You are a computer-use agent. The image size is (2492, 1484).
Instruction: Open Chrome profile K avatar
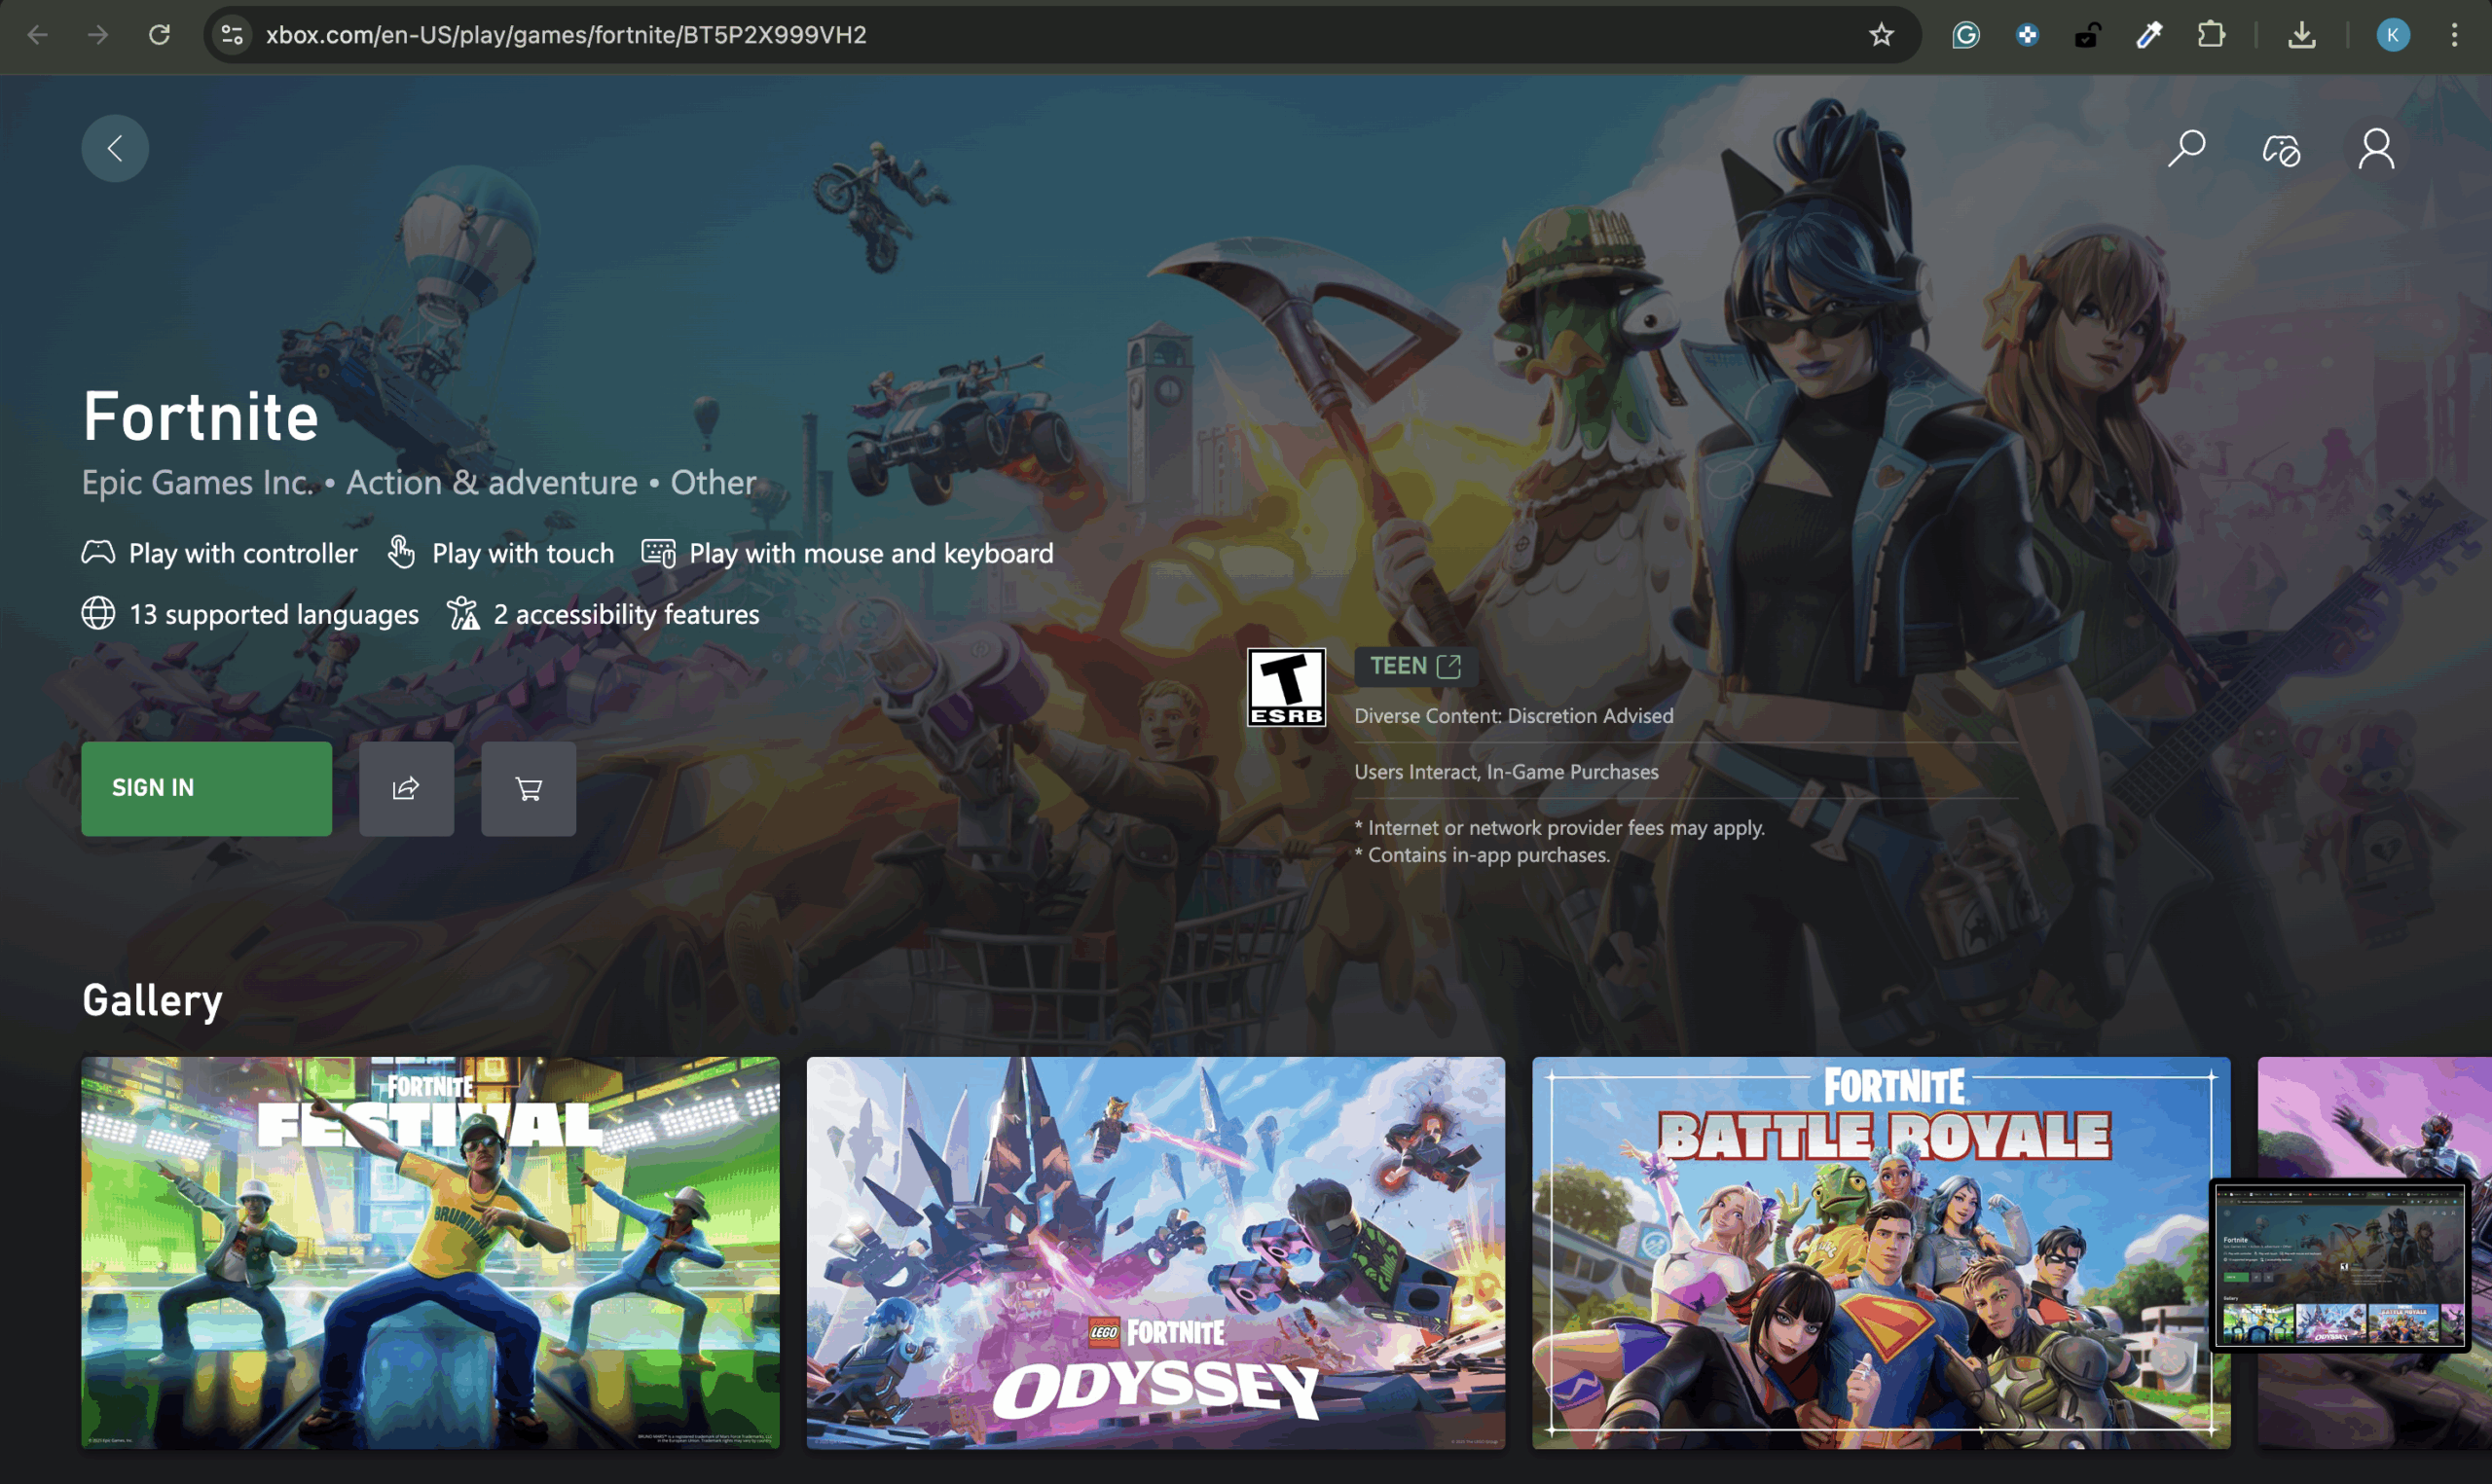(2392, 35)
